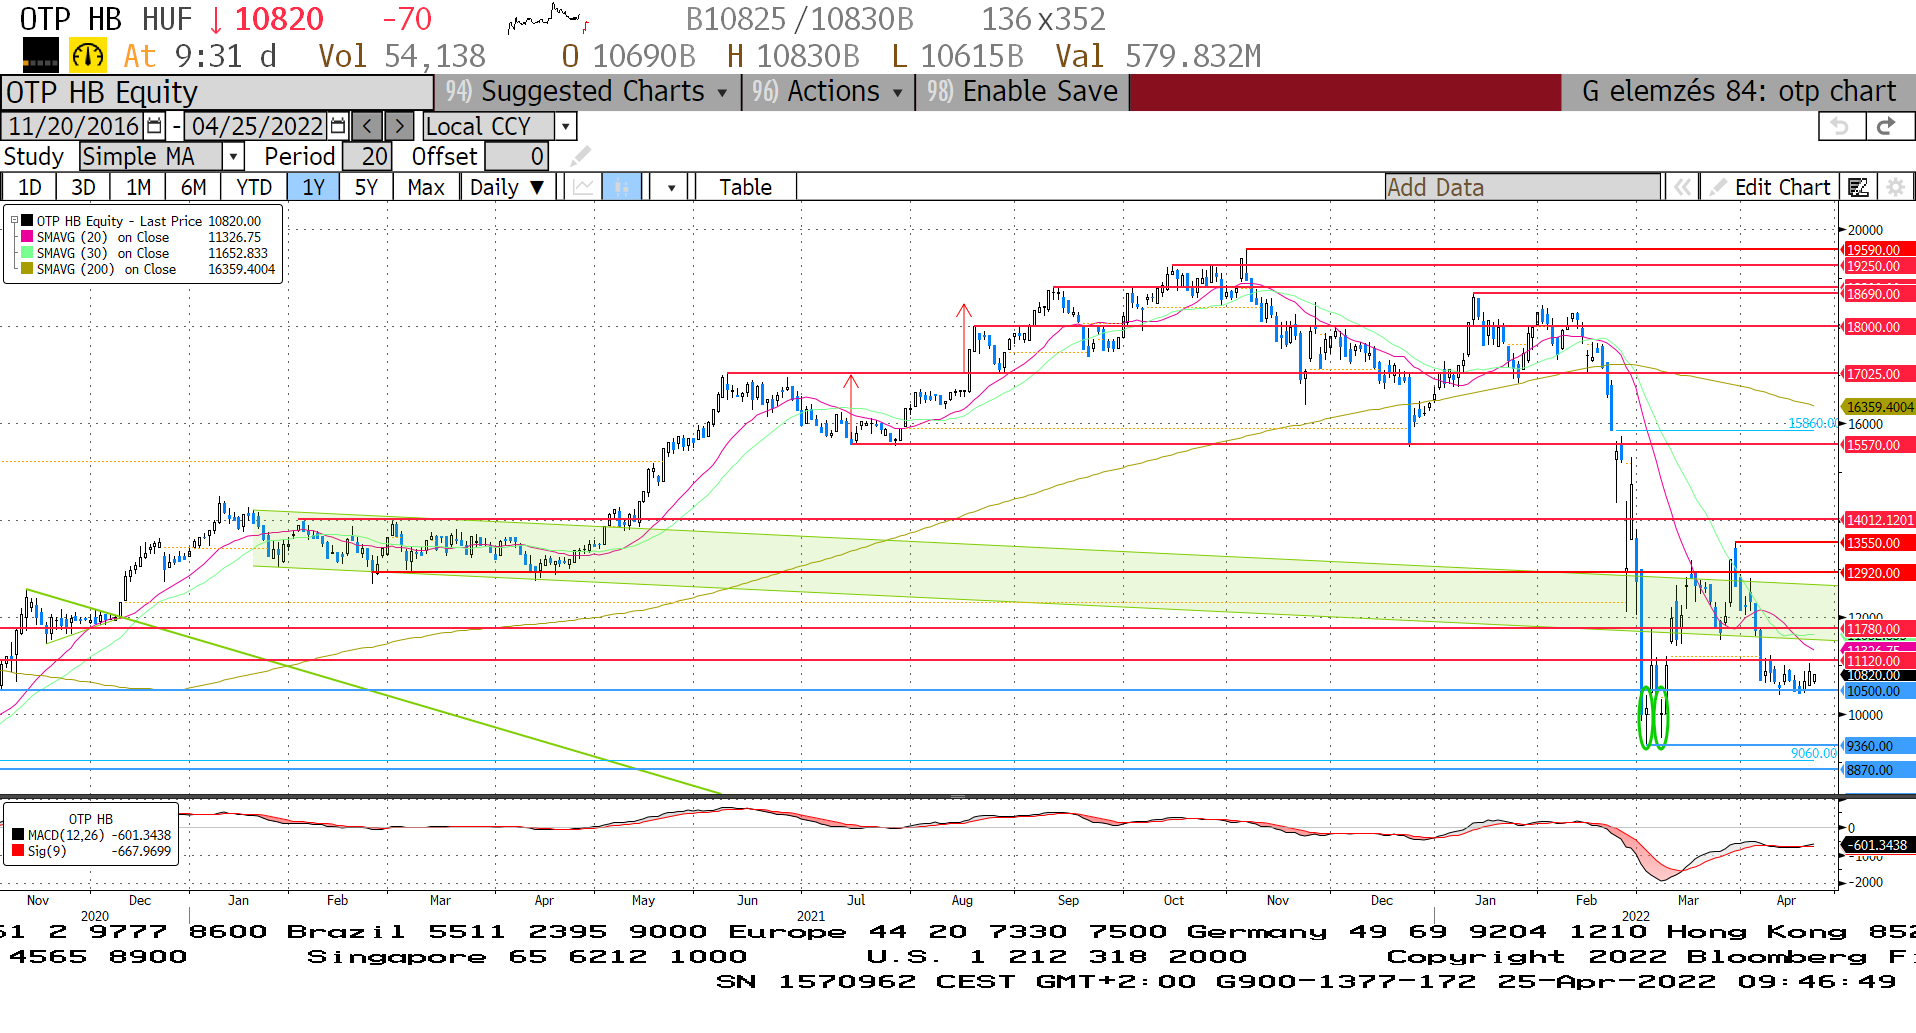The image size is (1916, 1033).
Task: Click the 19250.00 price level label
Action: pos(1878,266)
